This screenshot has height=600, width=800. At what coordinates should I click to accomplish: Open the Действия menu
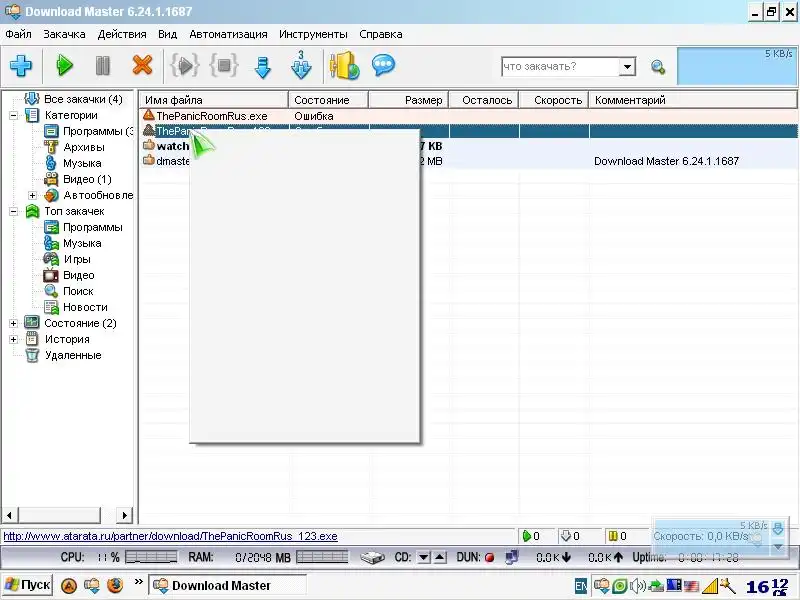click(x=122, y=34)
